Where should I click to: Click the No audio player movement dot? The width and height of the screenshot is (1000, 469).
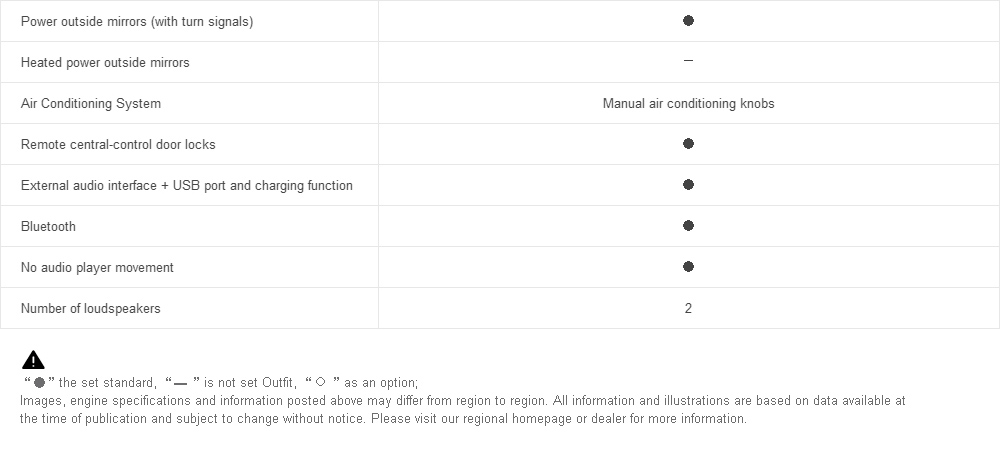coord(688,266)
